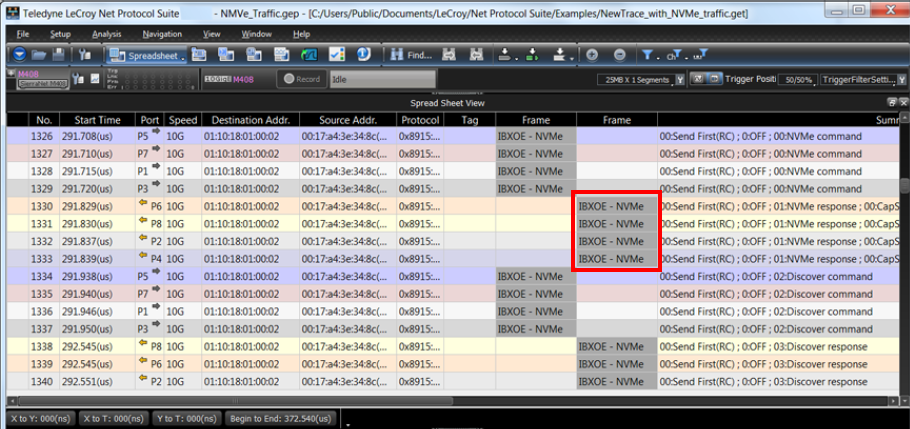910x429 pixels.
Task: Open the View menu
Action: [212, 34]
